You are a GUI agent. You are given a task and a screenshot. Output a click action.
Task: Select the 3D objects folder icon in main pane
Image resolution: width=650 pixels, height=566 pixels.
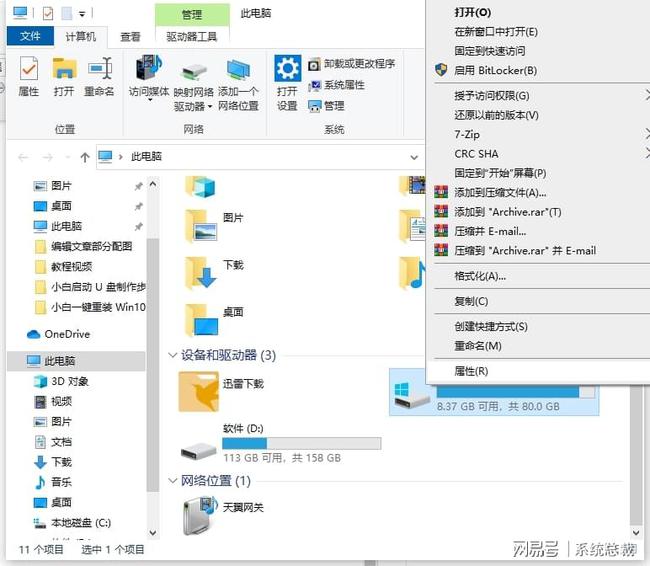coord(200,187)
